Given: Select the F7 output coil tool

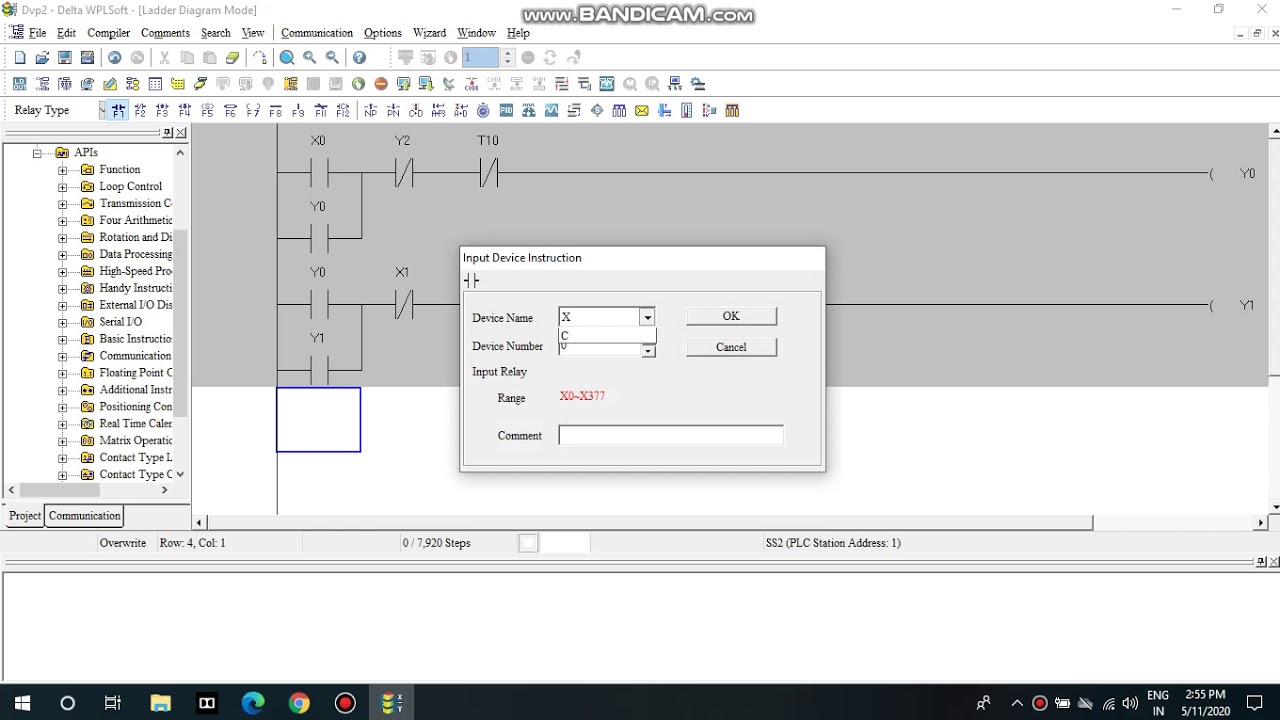Looking at the screenshot, I should pos(253,111).
